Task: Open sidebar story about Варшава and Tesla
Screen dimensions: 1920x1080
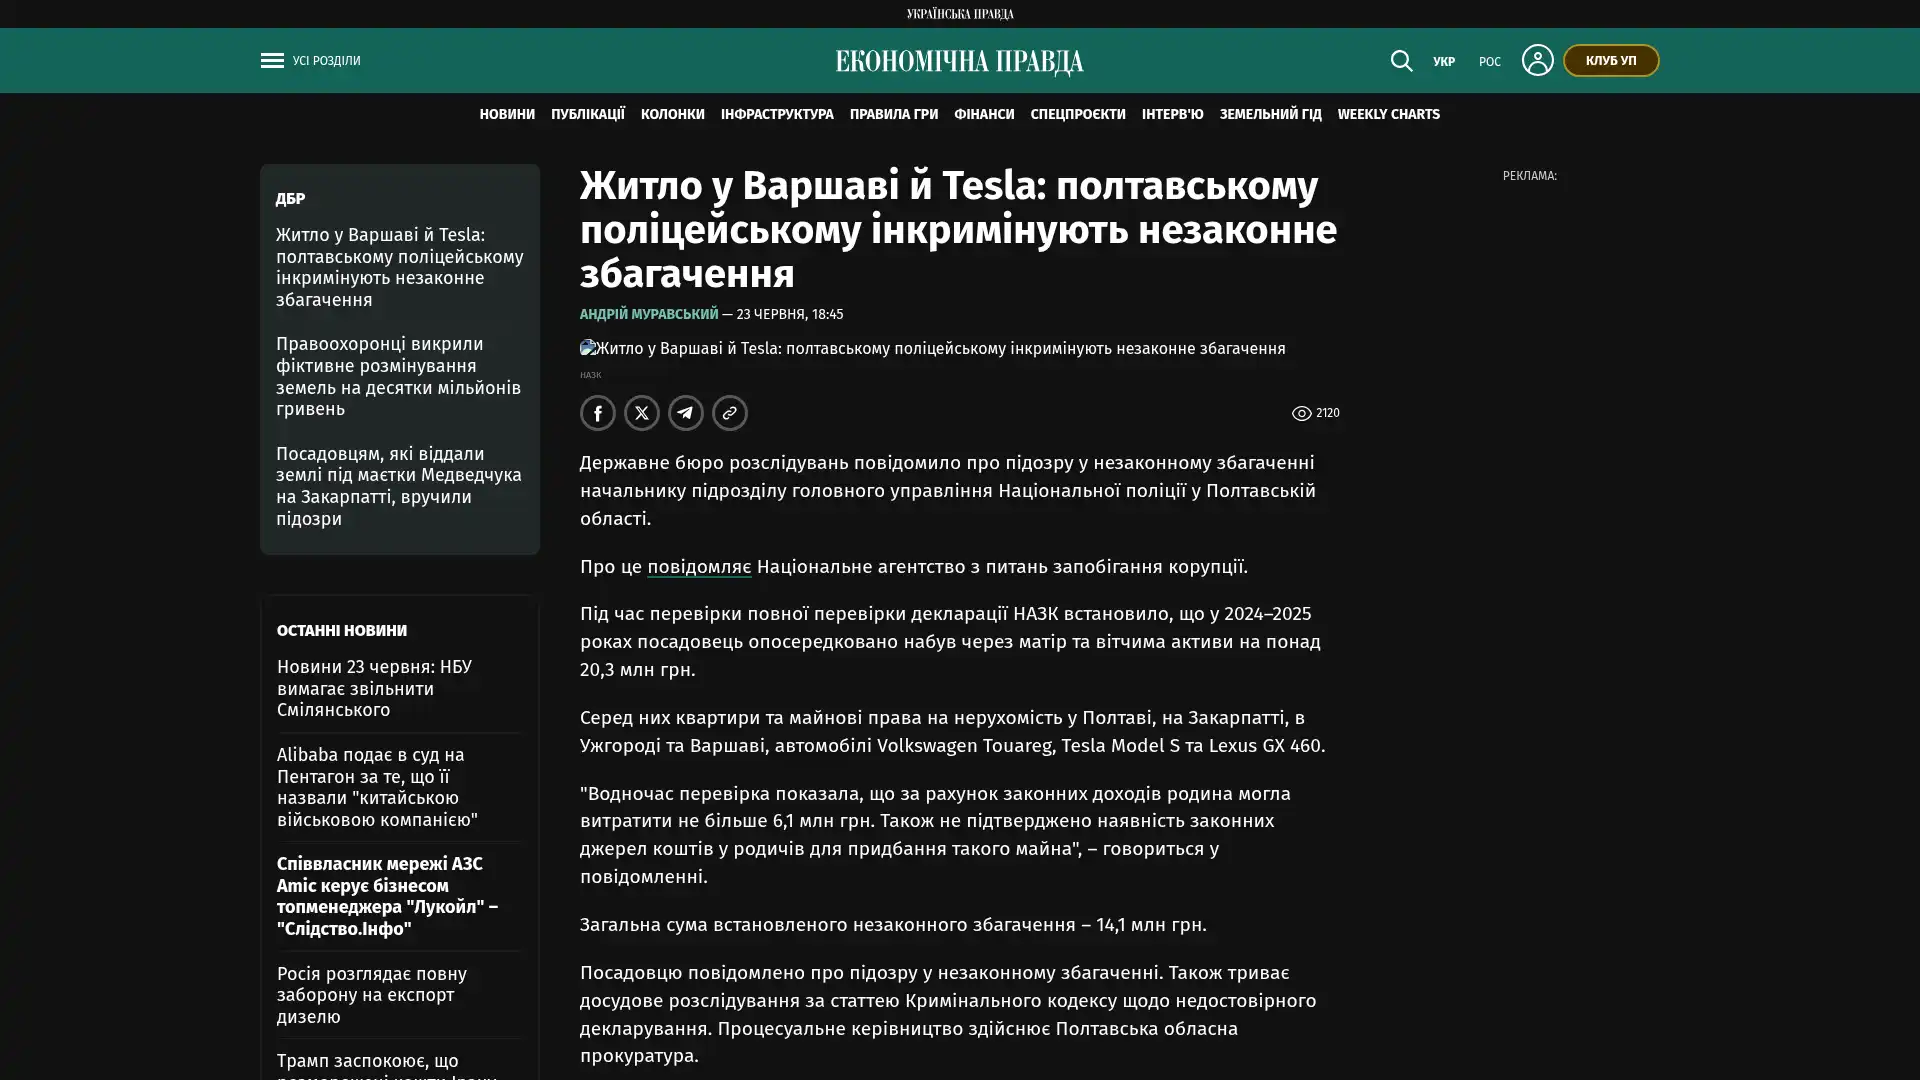Action: tap(400, 267)
